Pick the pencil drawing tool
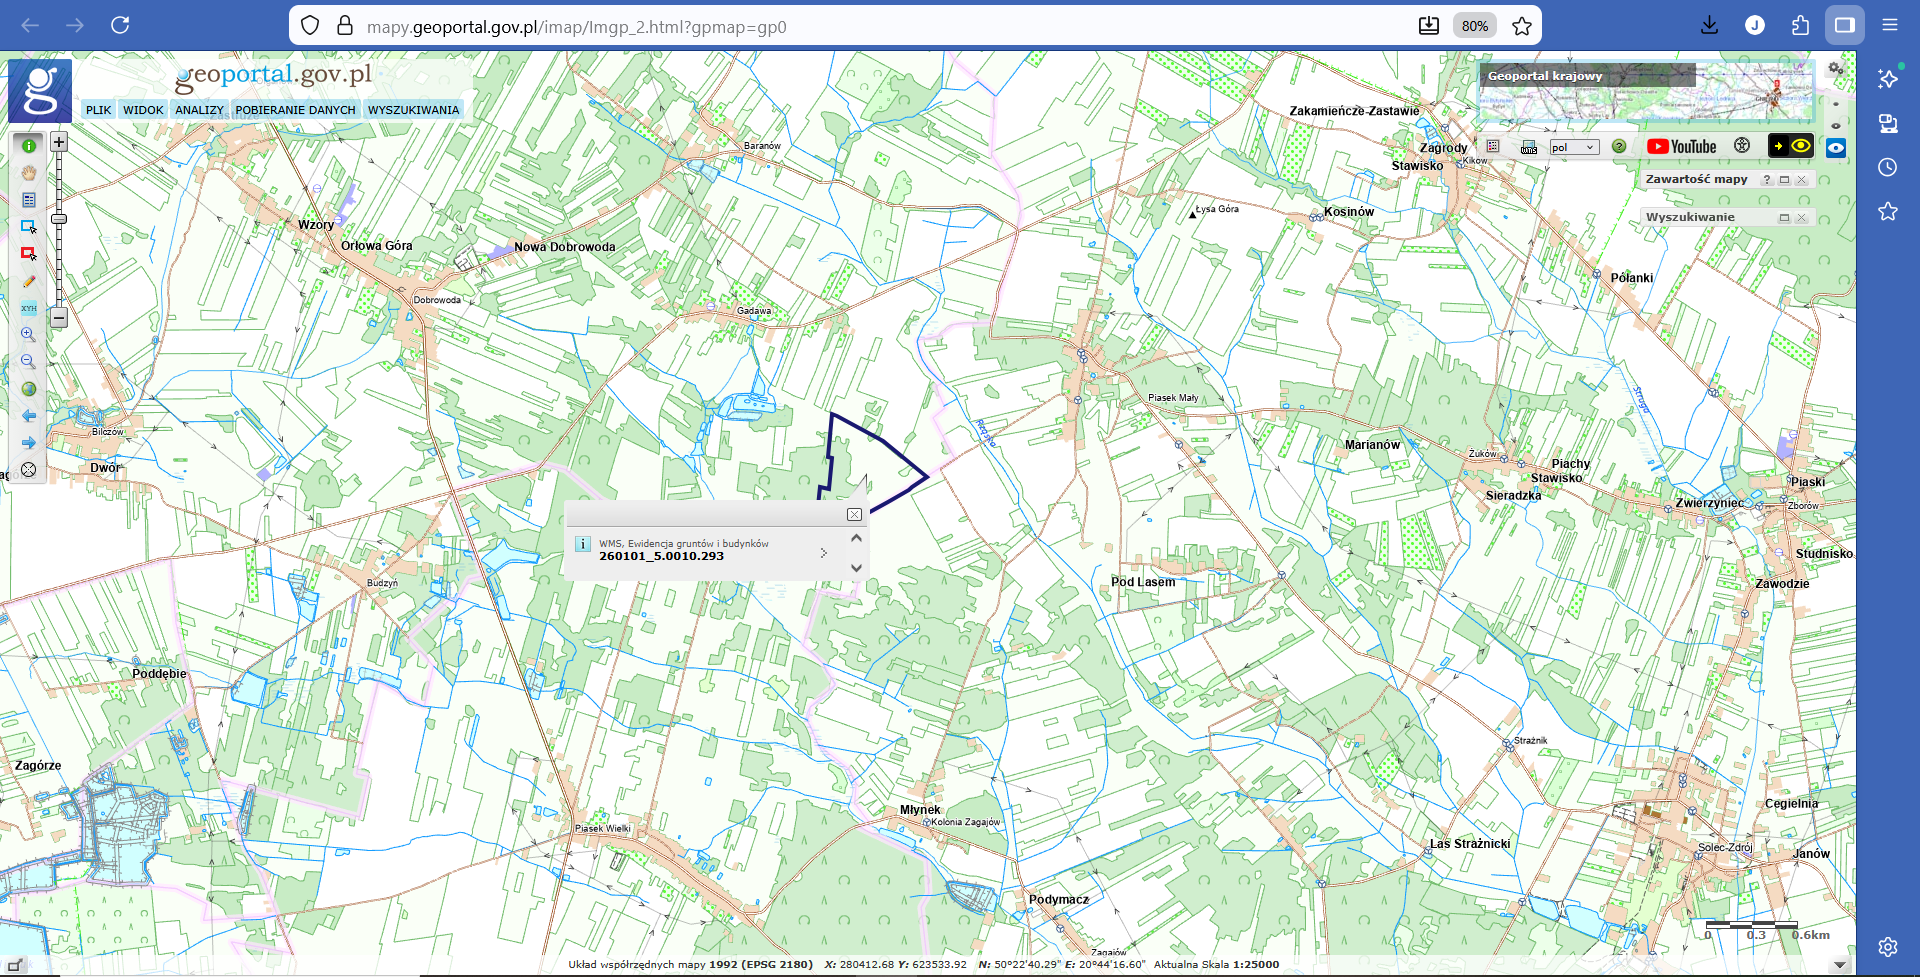This screenshot has height=977, width=1920. pyautogui.click(x=29, y=282)
